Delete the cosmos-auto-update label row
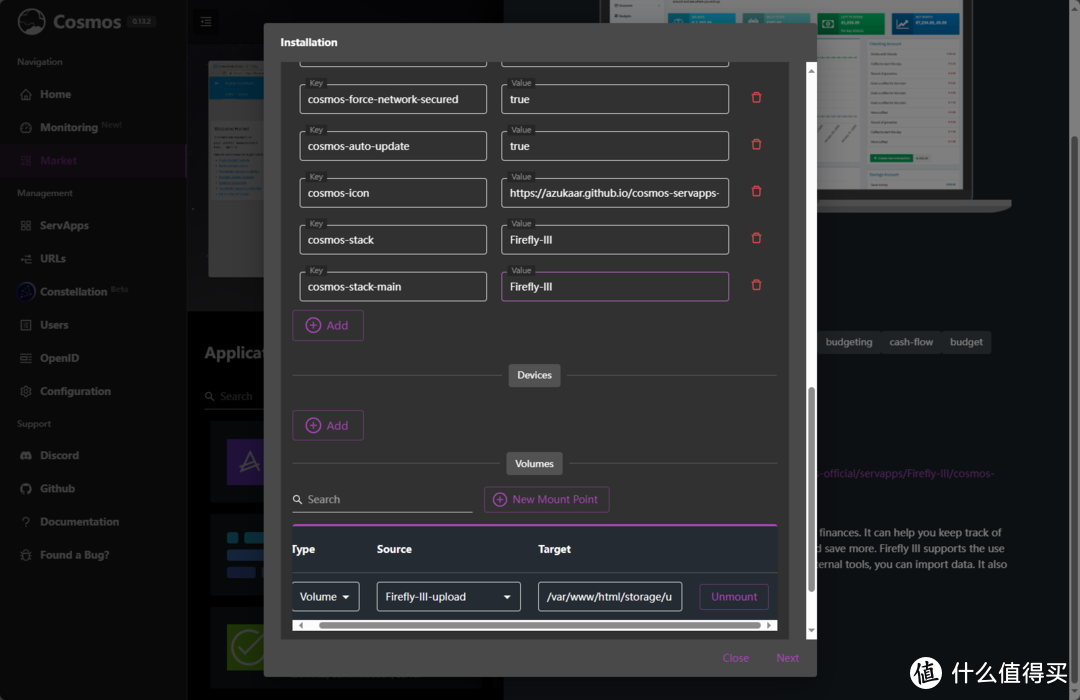This screenshot has height=700, width=1080. (756, 145)
